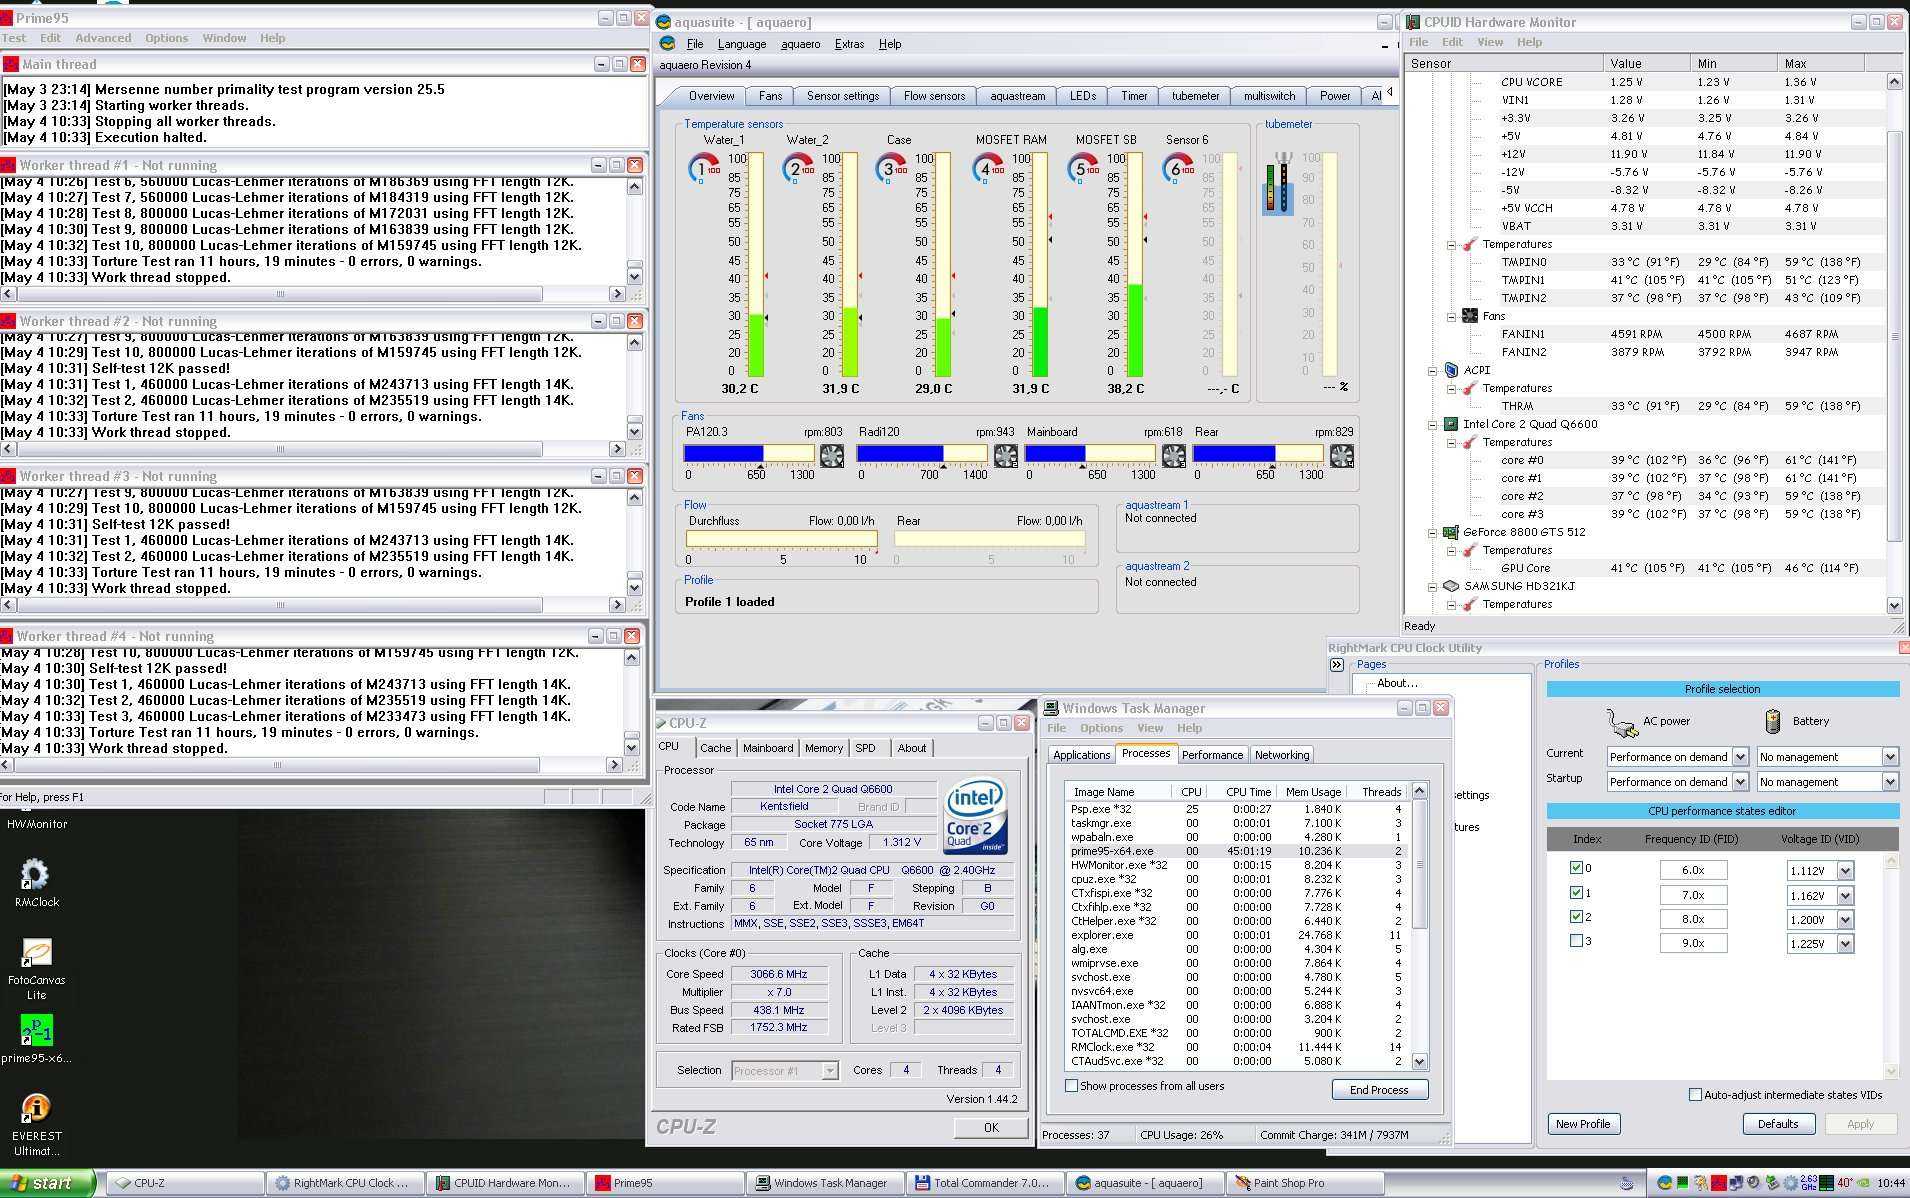
Task: Click New Profile in RMClock
Action: 1583,1124
